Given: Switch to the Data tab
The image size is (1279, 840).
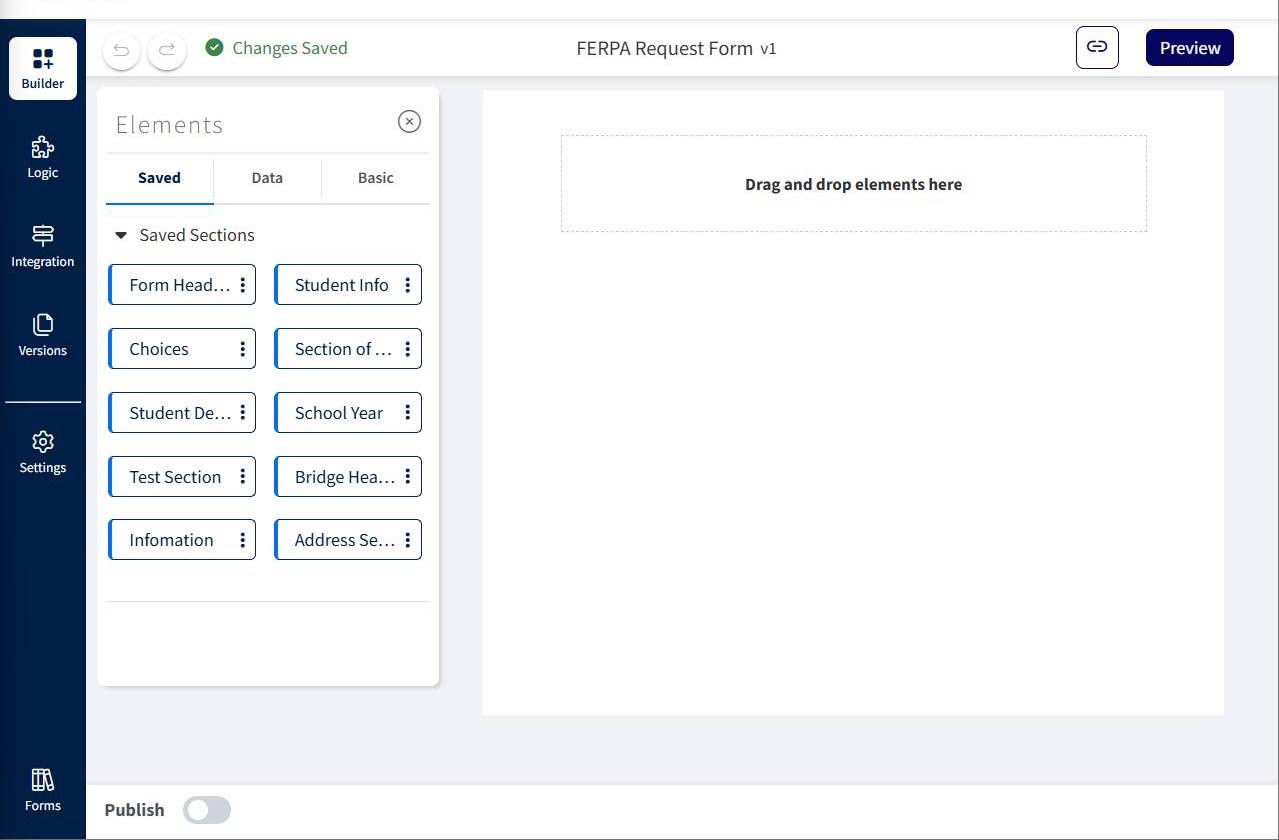Looking at the screenshot, I should (267, 178).
